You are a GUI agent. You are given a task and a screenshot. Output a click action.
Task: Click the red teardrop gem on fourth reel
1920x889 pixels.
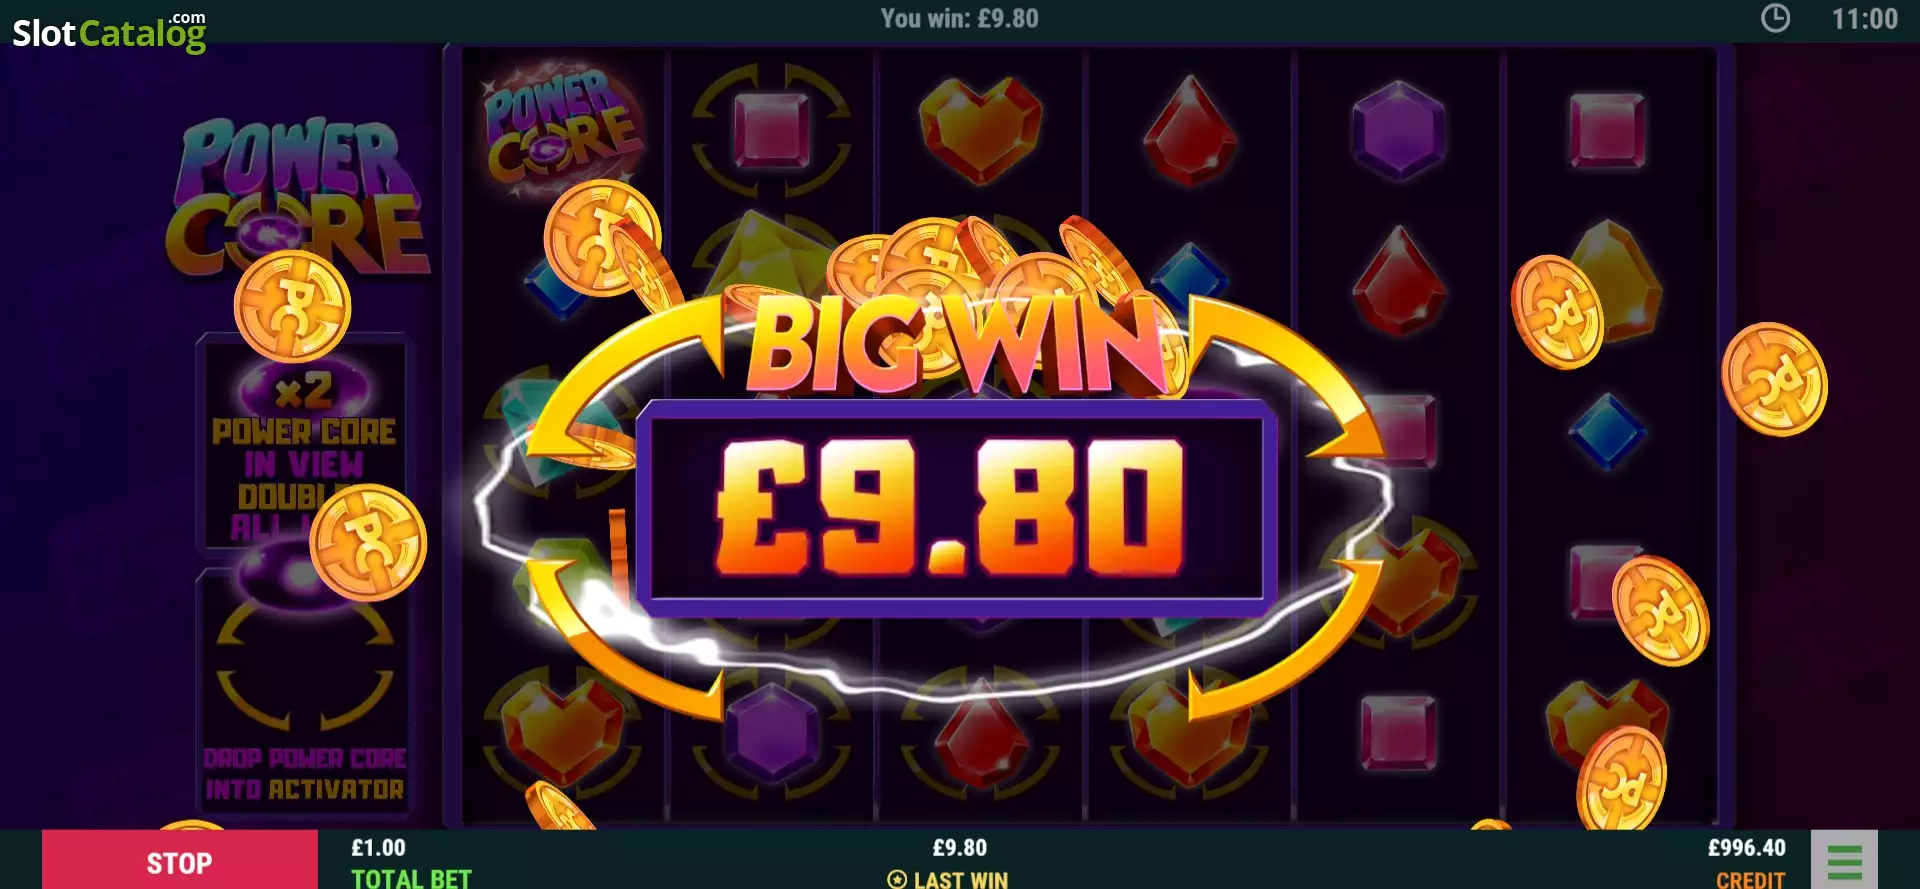tap(1189, 130)
